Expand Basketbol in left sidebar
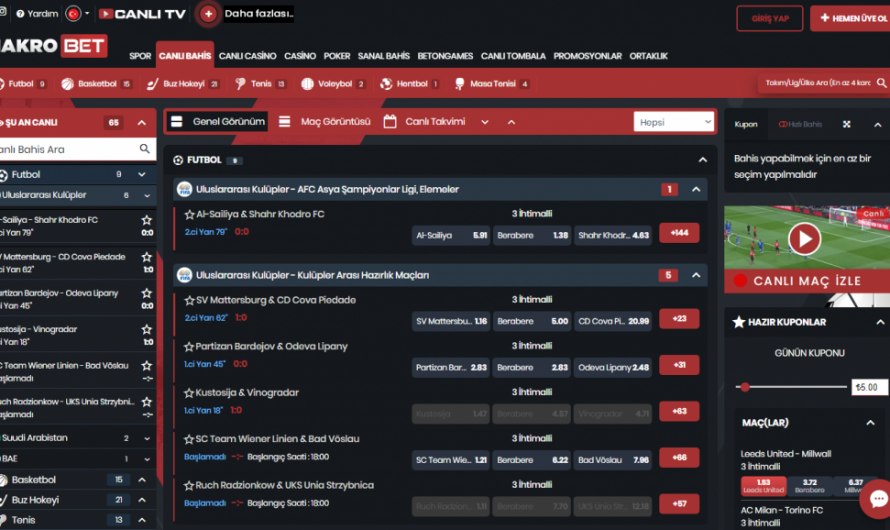The image size is (890, 530). pos(142,480)
